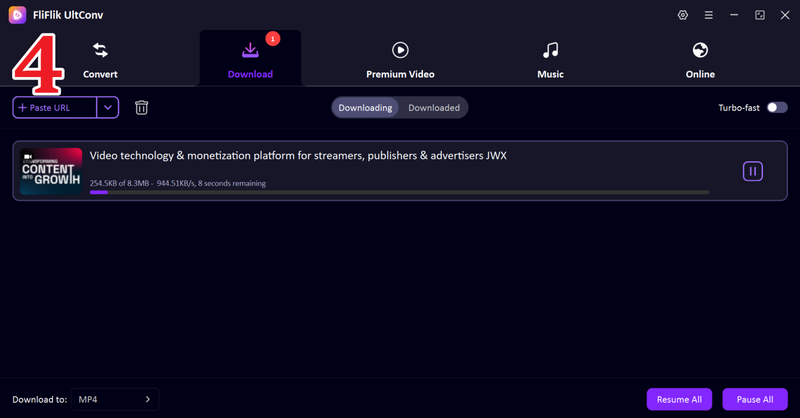Open the MP4 format selector
The image size is (800, 418).
(115, 399)
